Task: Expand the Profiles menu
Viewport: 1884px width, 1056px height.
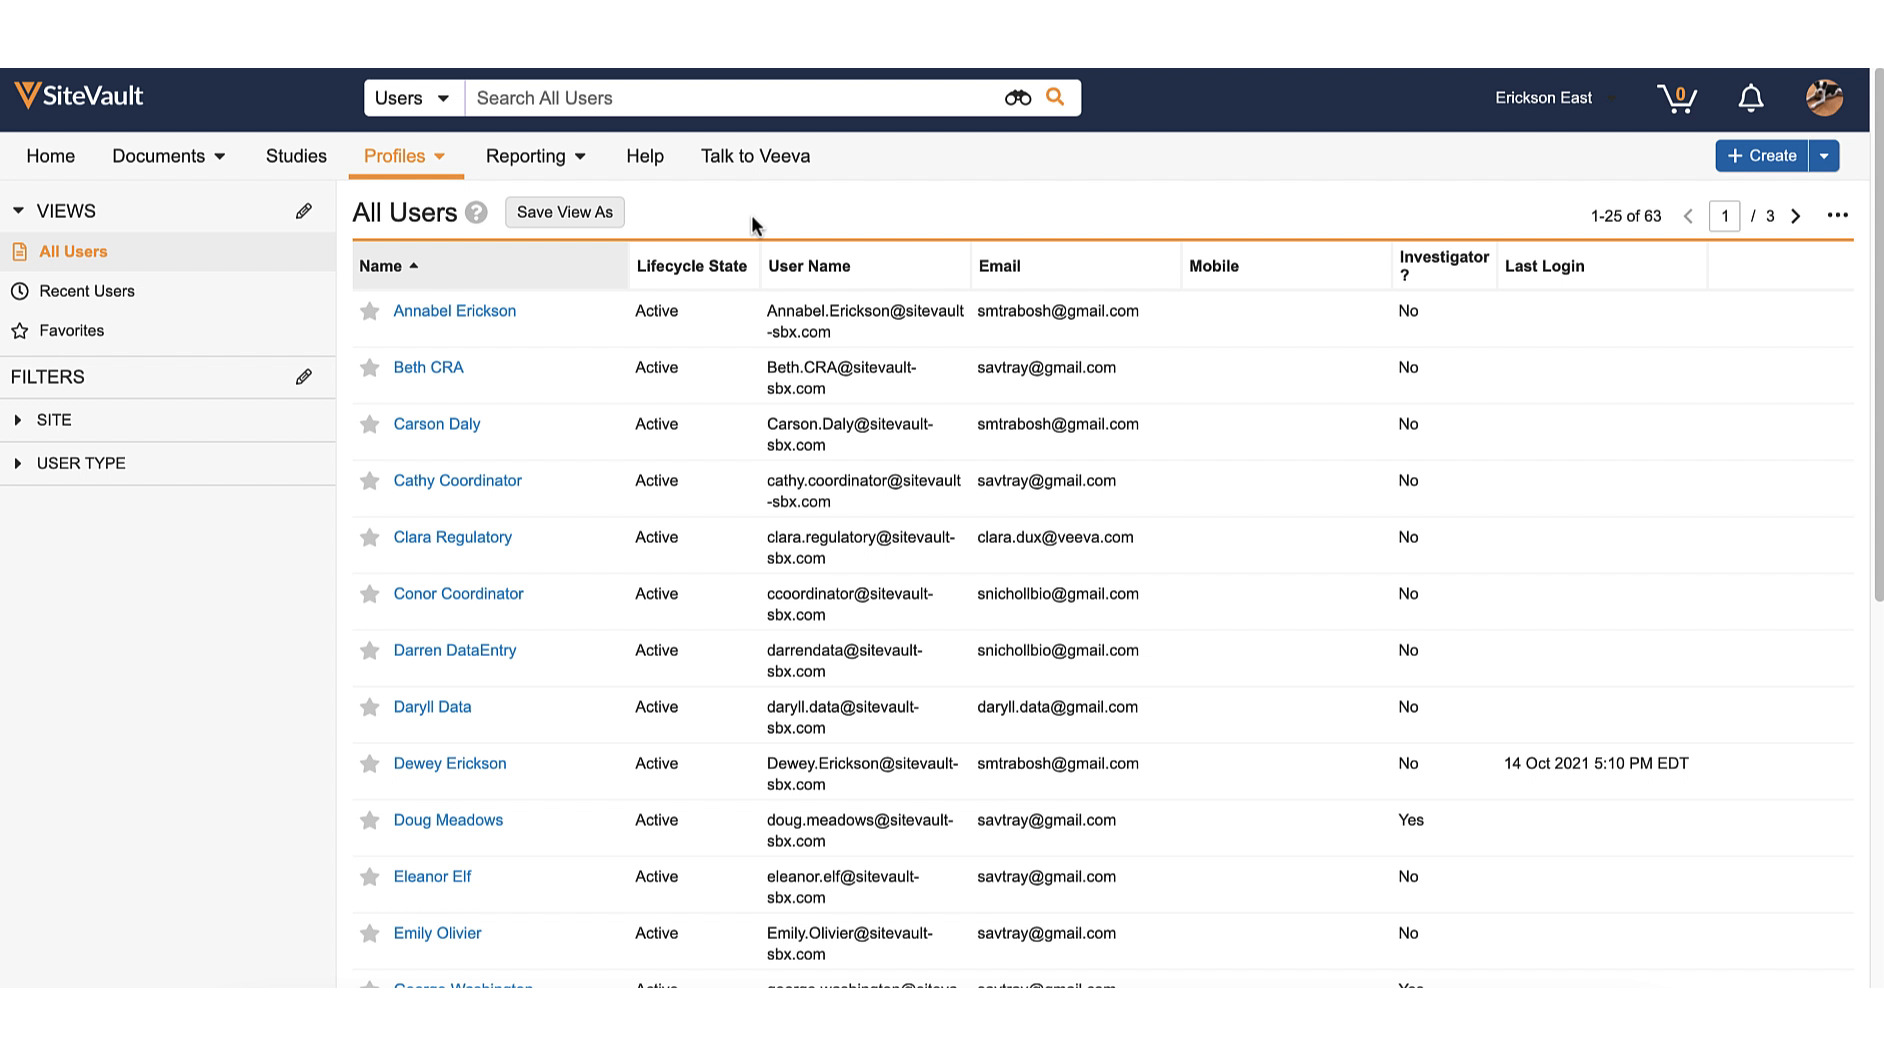Action: [405, 156]
